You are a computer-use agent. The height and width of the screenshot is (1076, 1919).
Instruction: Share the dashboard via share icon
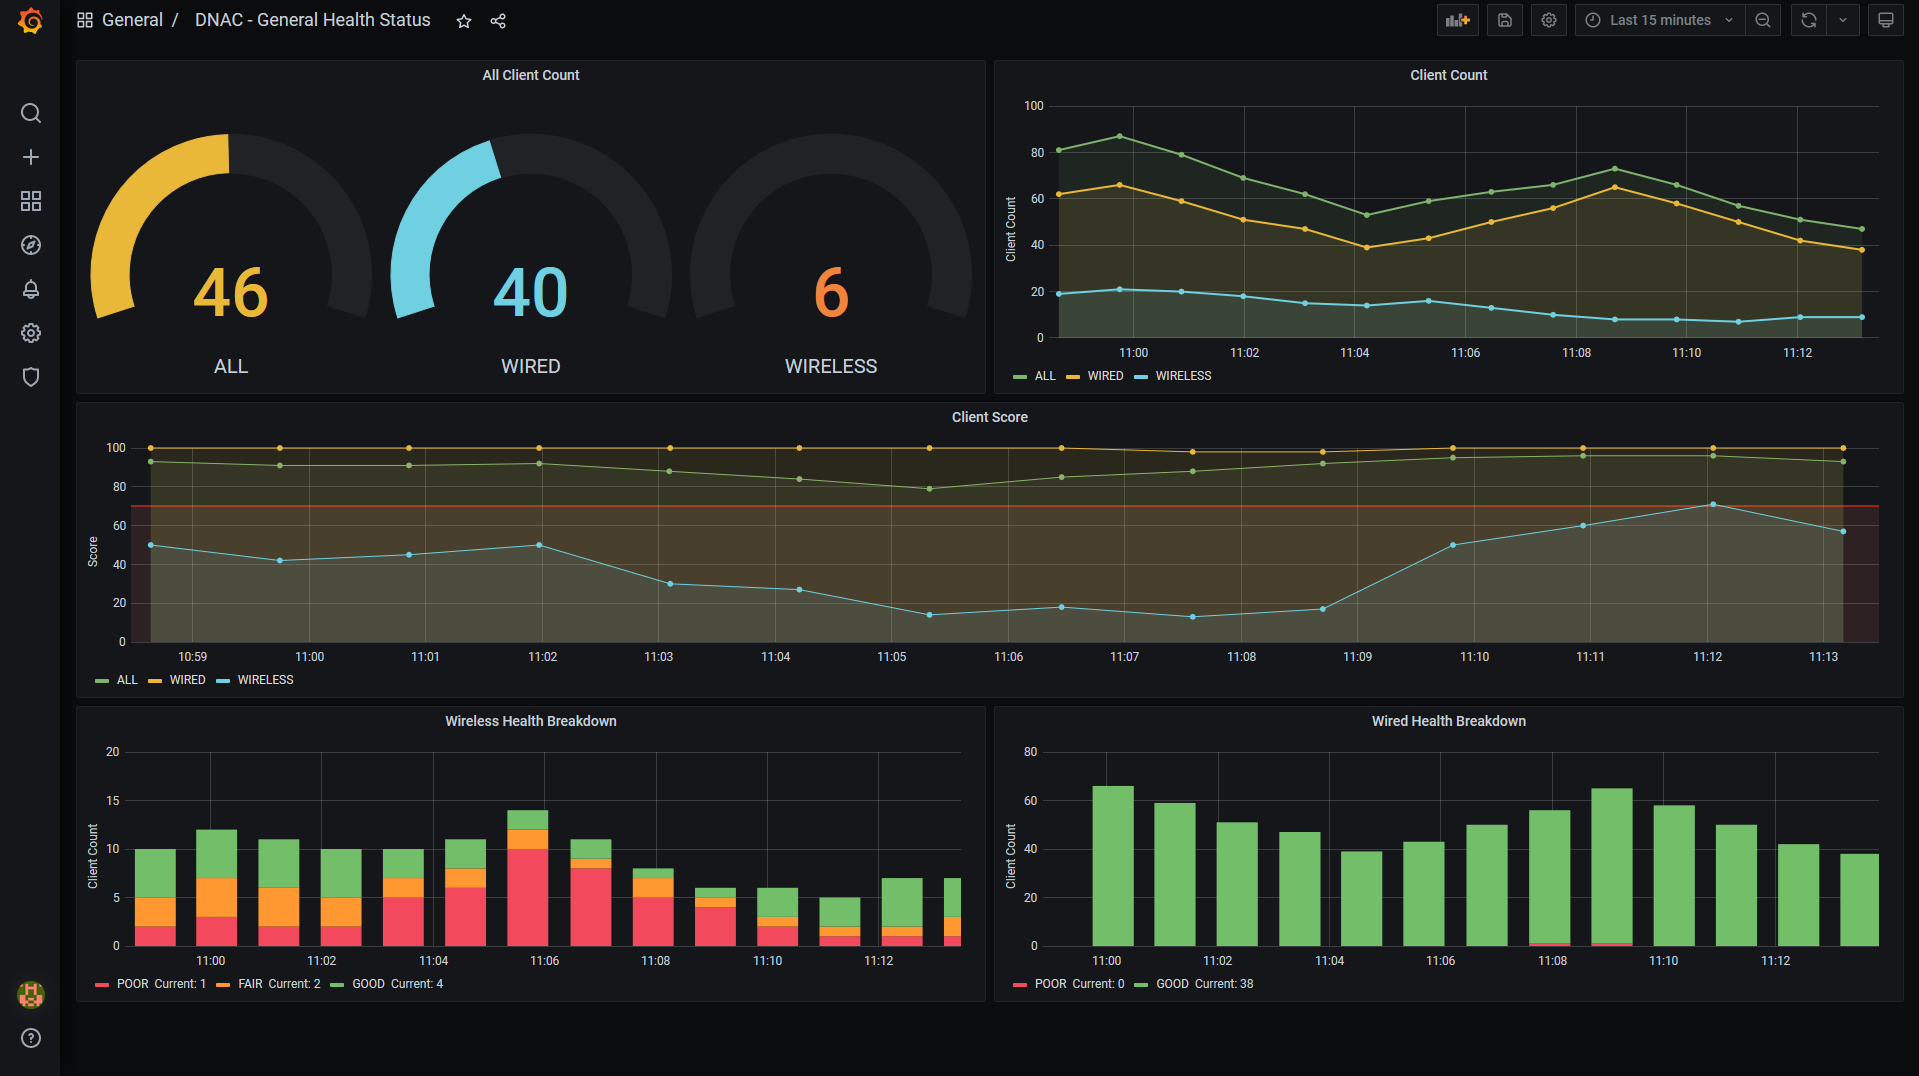click(498, 21)
